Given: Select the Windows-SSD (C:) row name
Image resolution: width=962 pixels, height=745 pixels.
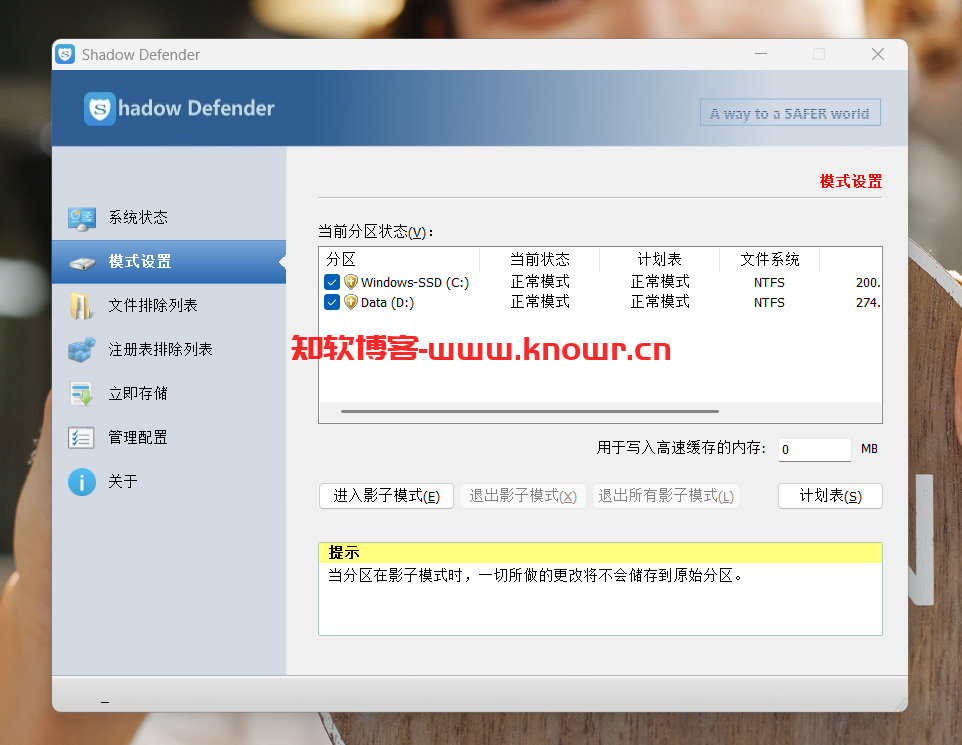Looking at the screenshot, I should click(x=415, y=282).
